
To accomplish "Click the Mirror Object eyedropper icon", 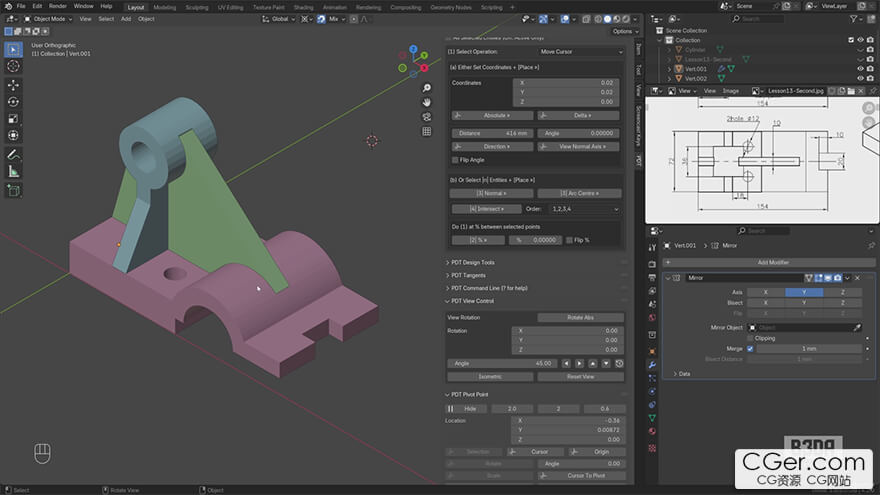I will click(x=857, y=327).
